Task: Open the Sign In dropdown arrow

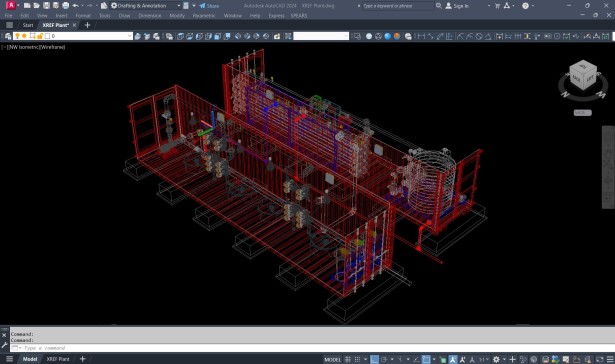Action: (488, 6)
